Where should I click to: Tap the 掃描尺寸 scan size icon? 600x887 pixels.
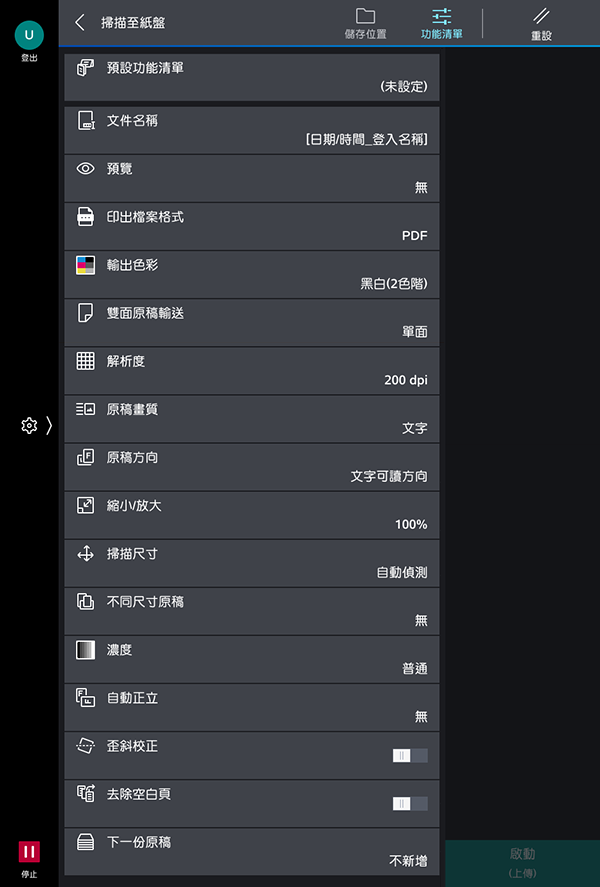(x=85, y=553)
